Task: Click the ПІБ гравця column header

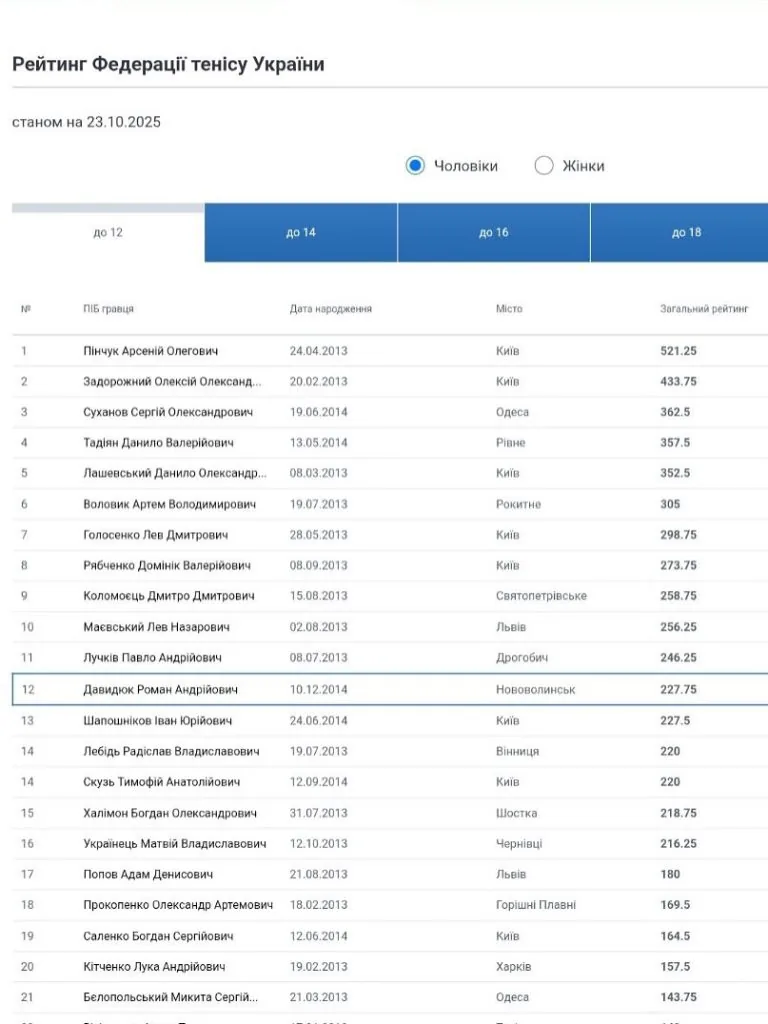Action: (108, 309)
